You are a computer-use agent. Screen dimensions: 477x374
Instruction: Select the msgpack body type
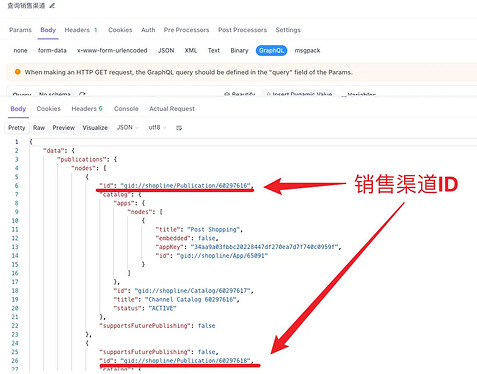(307, 51)
